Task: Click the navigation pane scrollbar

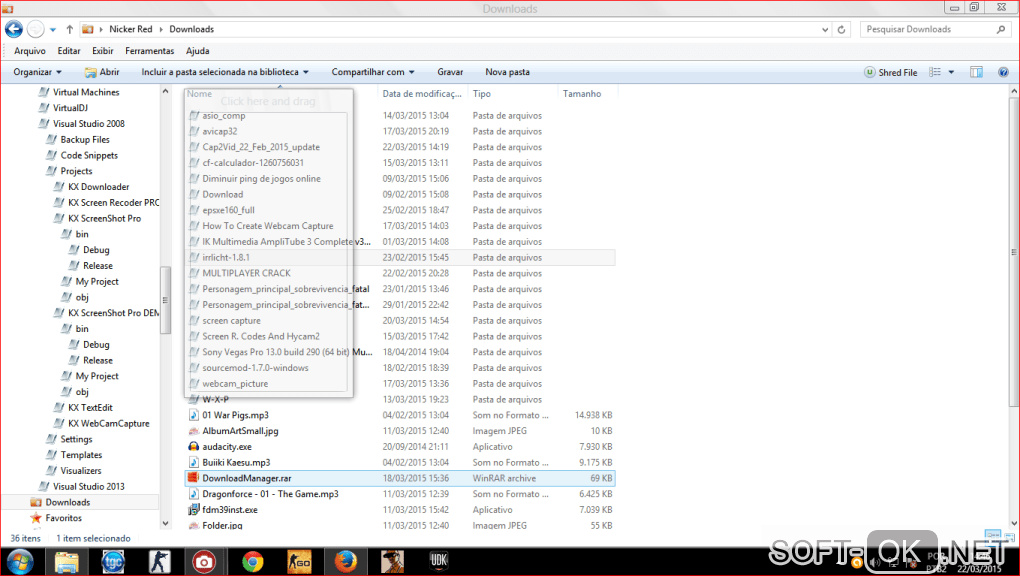Action: click(x=165, y=299)
